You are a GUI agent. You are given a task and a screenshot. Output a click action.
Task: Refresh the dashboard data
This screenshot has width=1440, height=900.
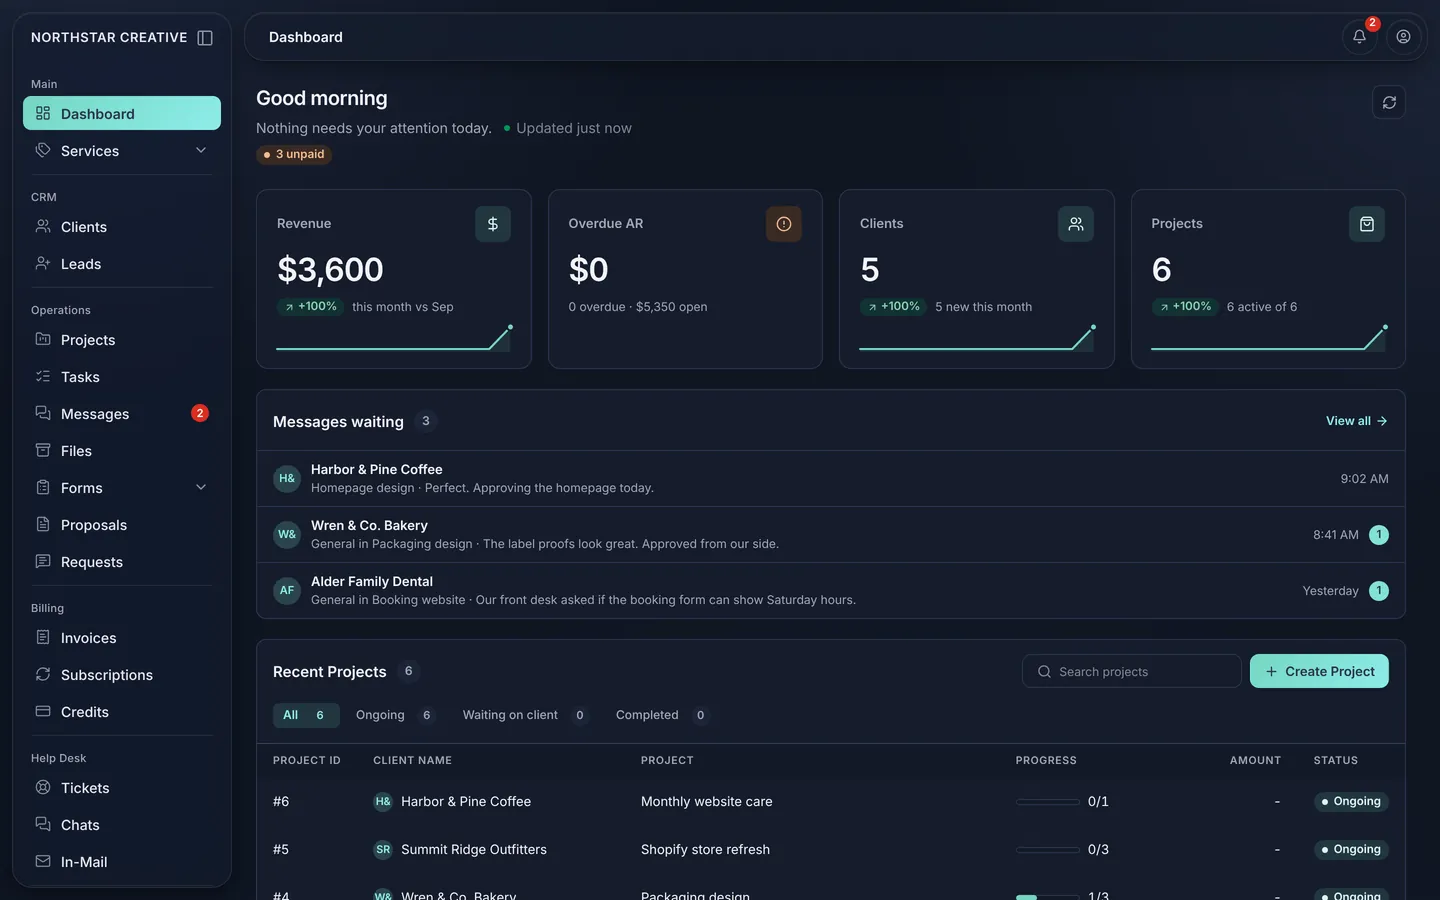click(x=1389, y=102)
